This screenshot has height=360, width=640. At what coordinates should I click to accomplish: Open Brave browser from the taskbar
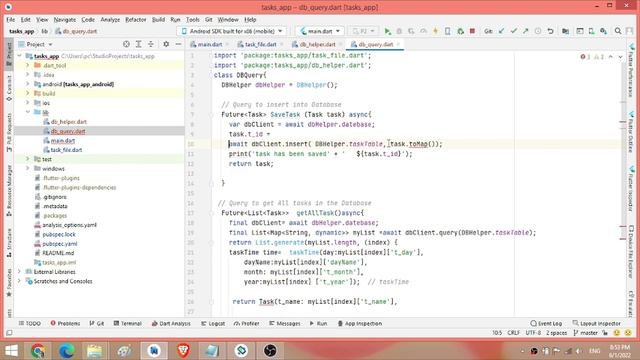[183, 351]
